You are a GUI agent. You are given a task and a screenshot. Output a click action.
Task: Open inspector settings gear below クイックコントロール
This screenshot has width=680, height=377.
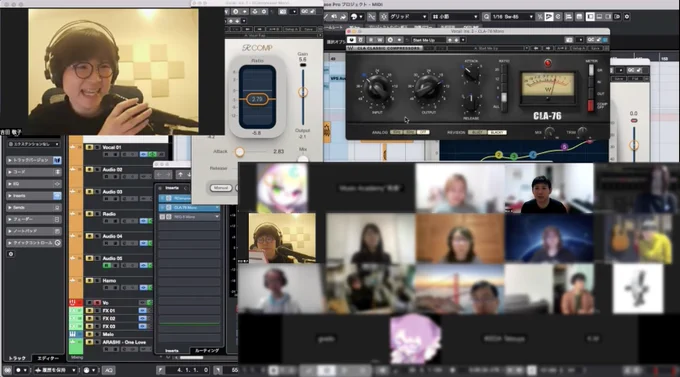(x=11, y=254)
